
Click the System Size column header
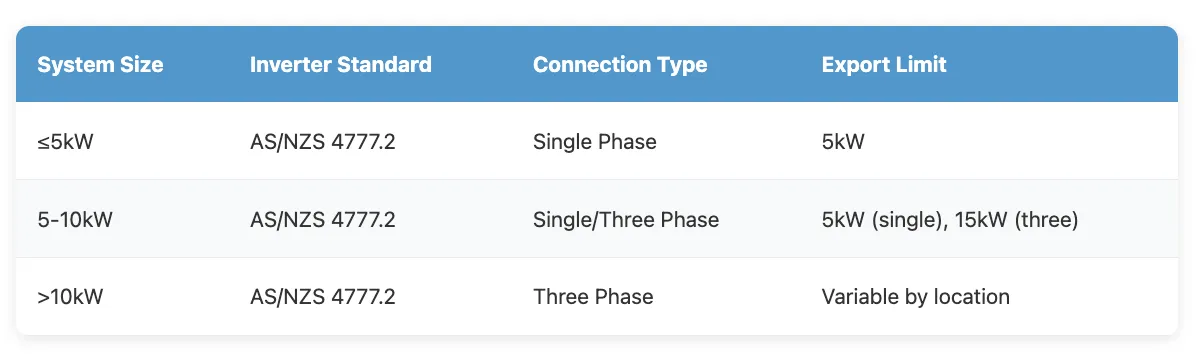coord(100,65)
